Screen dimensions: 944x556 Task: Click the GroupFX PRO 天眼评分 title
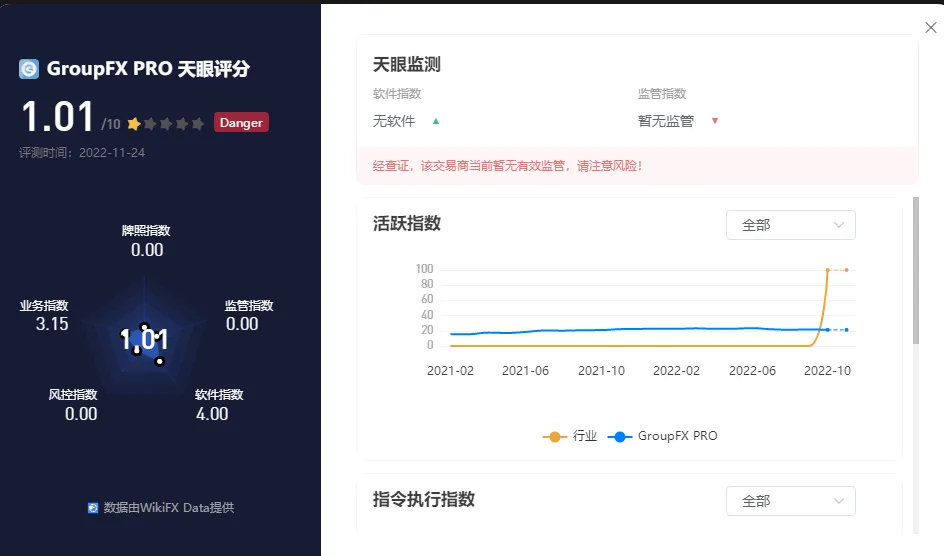click(x=148, y=69)
